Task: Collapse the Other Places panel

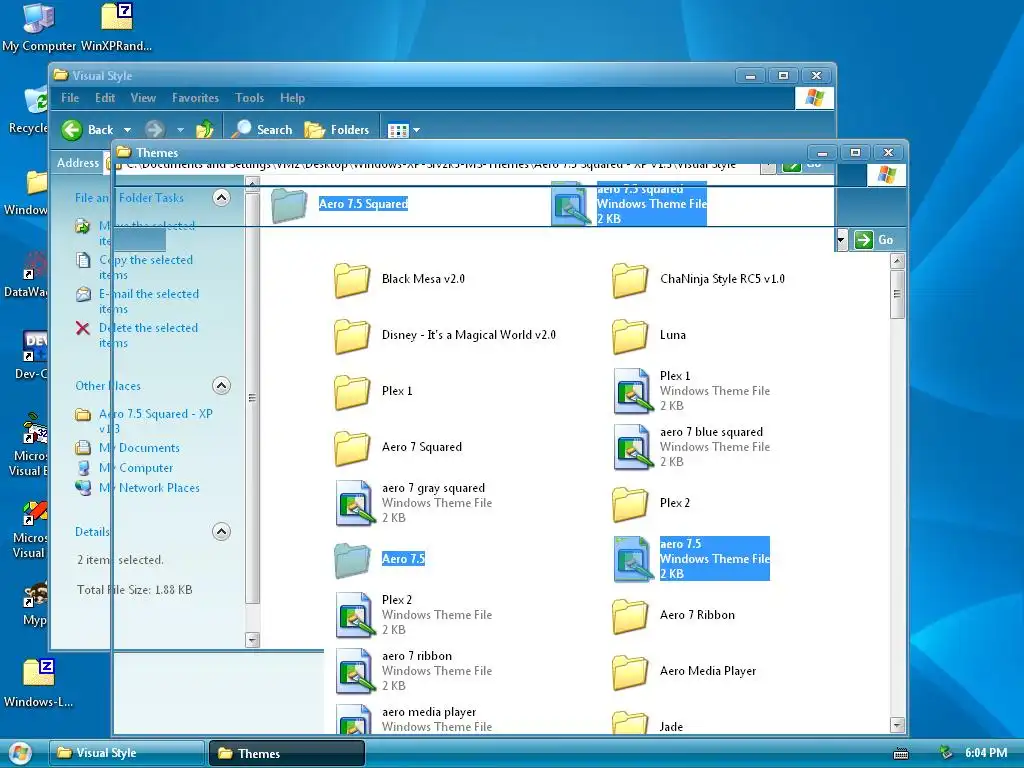Action: click(x=221, y=385)
